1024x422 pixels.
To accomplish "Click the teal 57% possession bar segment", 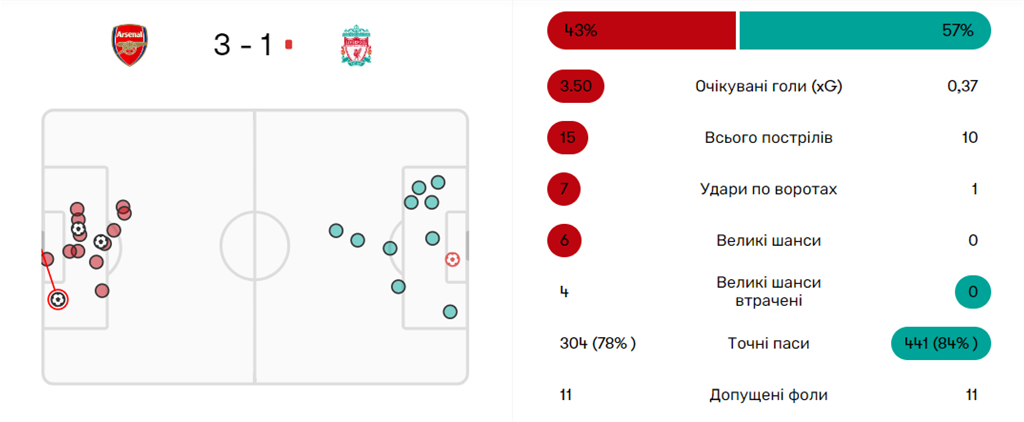I will 864,30.
